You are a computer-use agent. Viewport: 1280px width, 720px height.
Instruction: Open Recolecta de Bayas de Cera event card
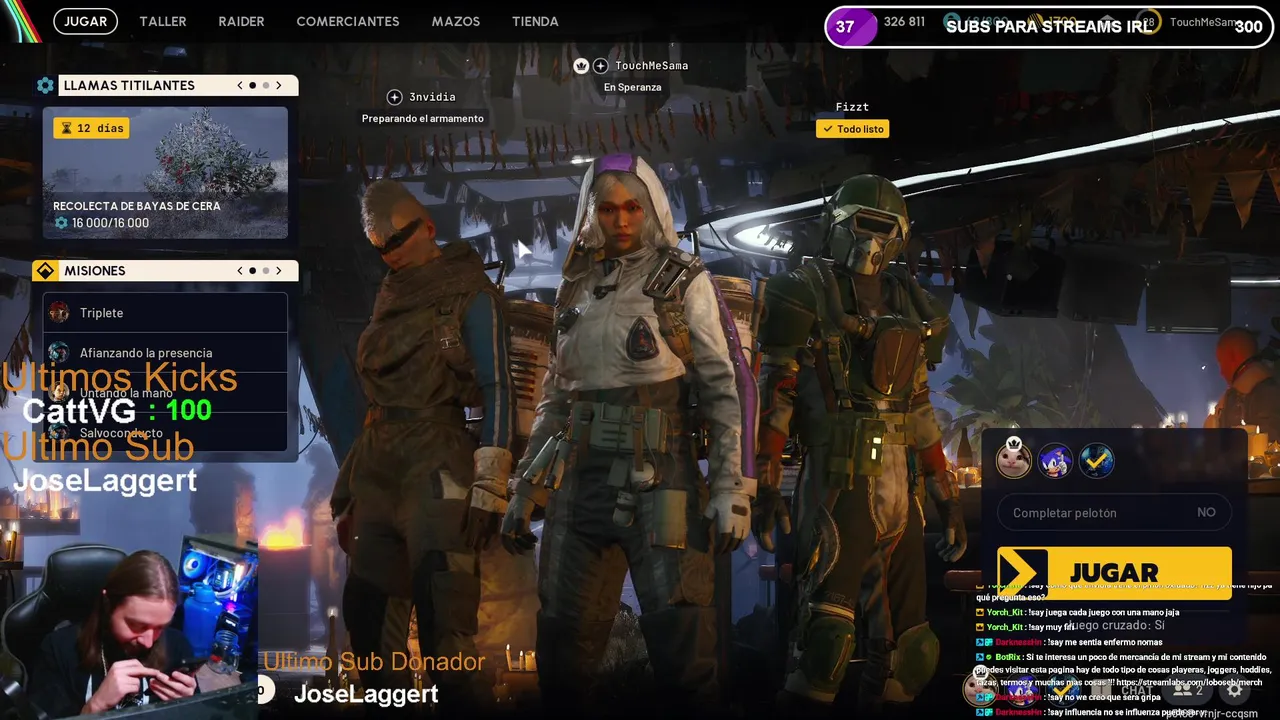coord(165,173)
